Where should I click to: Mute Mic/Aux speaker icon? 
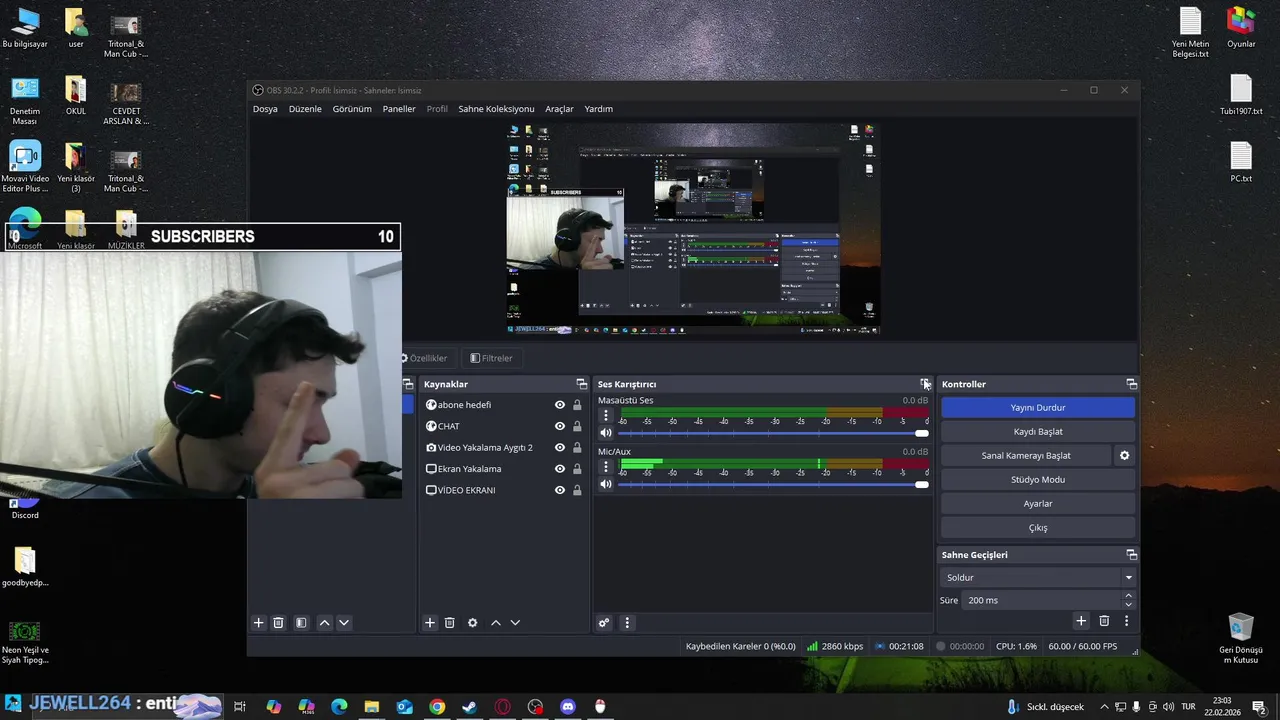605,484
